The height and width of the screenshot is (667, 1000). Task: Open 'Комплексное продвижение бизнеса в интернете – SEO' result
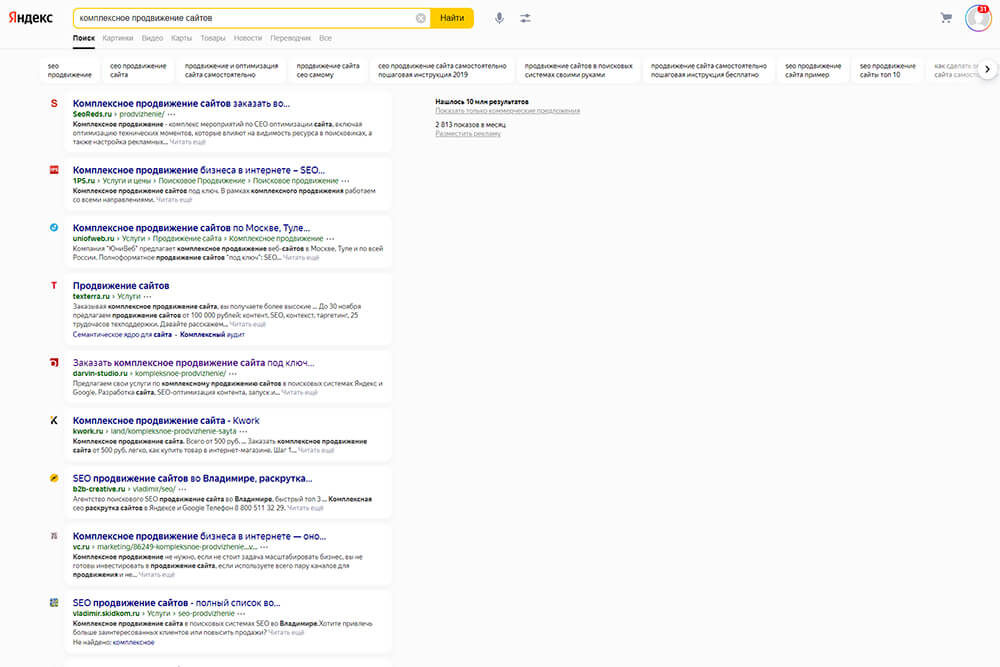pos(198,170)
